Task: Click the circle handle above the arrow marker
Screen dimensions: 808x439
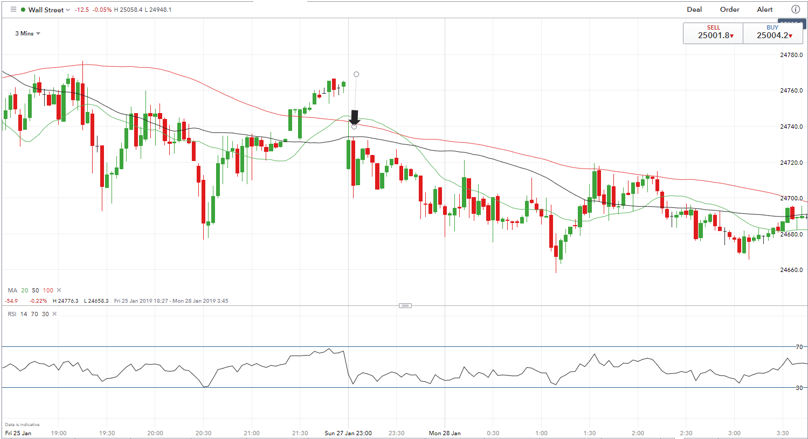Action: click(356, 74)
